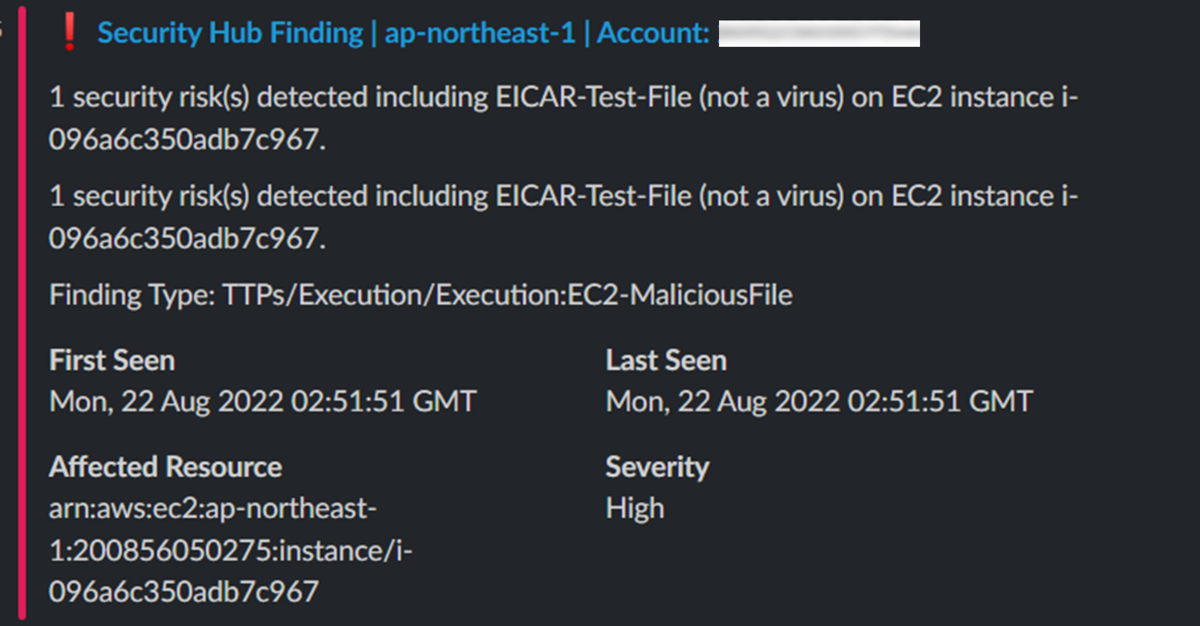Click the instance ID on the ARN's last line
The image size is (1200, 626).
pyautogui.click(x=184, y=591)
